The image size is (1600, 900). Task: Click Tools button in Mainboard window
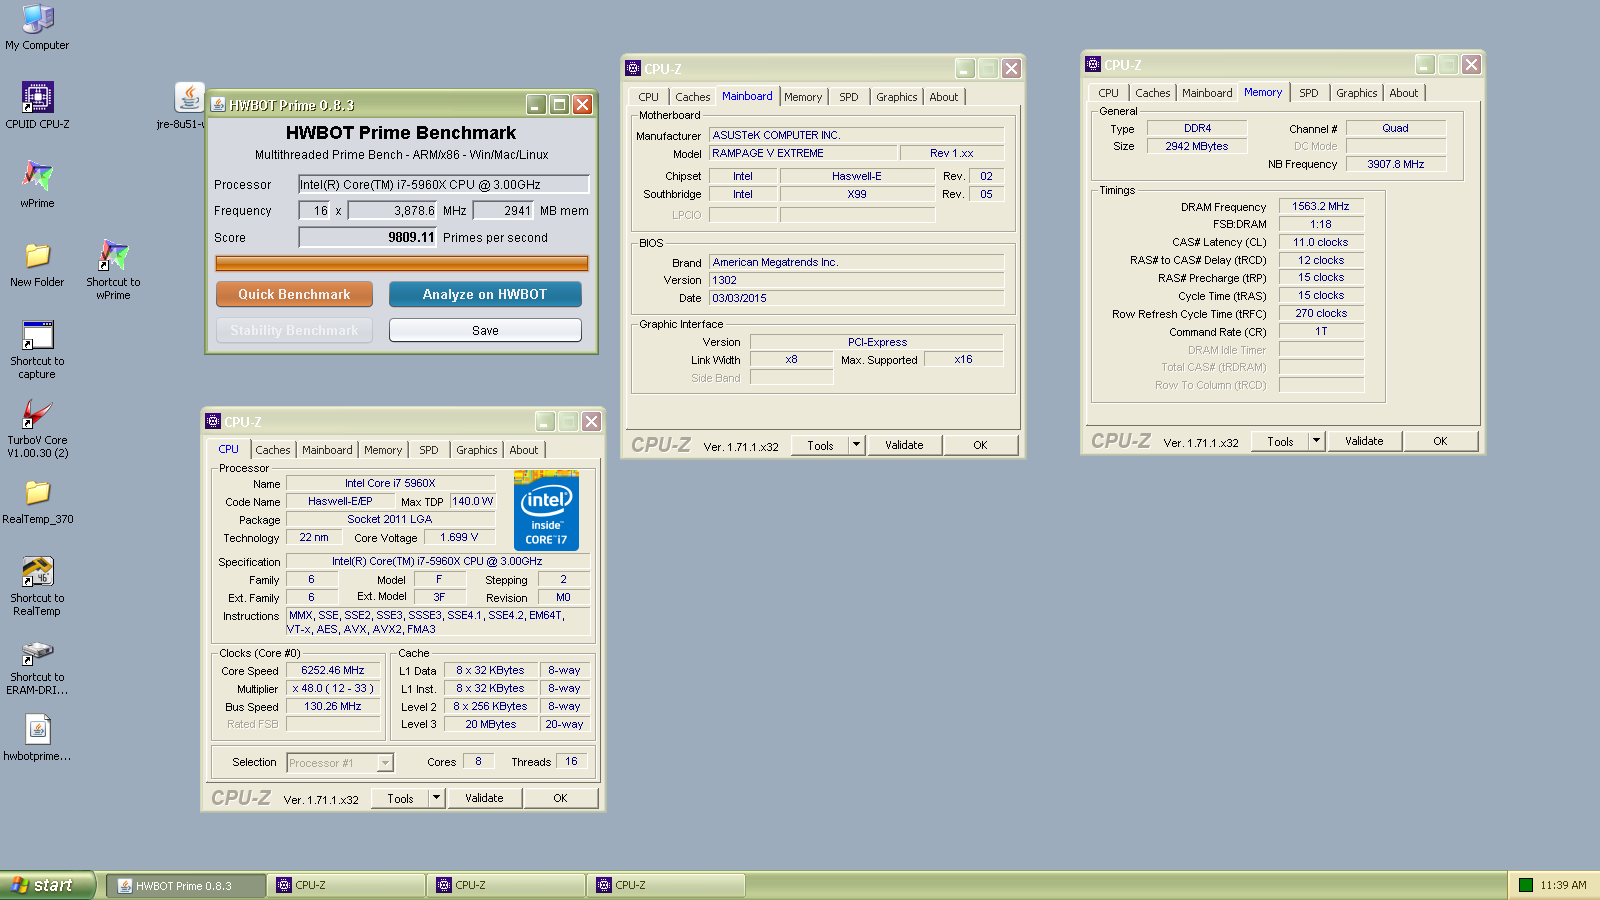[820, 445]
